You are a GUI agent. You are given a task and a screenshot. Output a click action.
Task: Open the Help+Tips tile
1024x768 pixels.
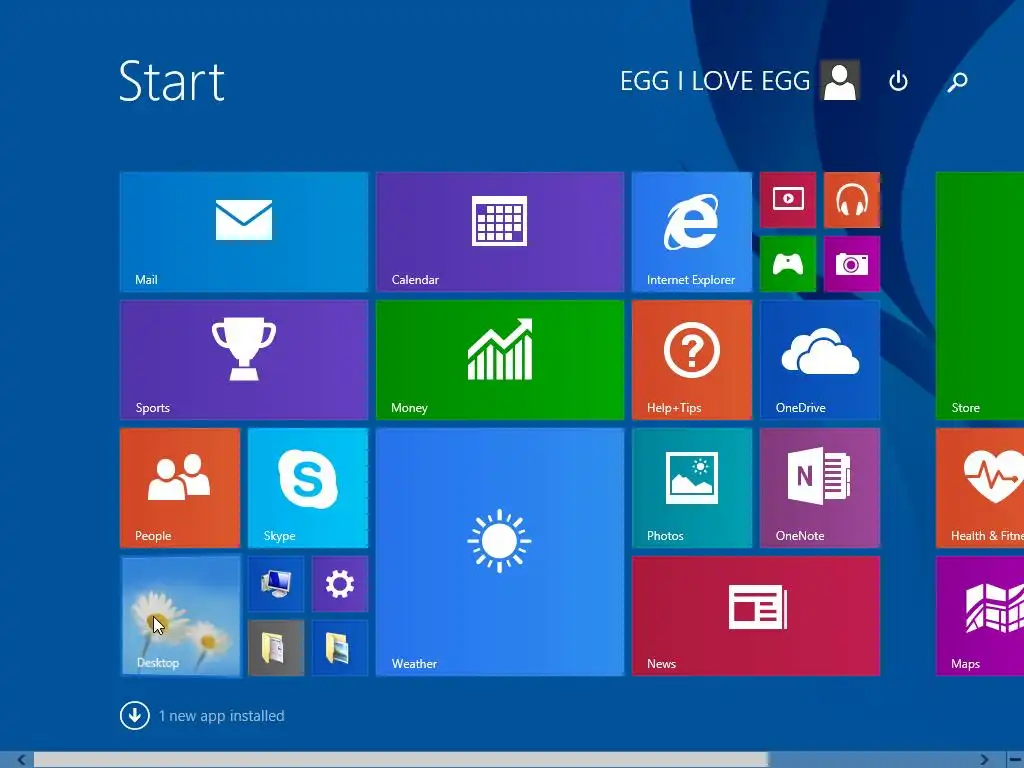[x=692, y=360]
